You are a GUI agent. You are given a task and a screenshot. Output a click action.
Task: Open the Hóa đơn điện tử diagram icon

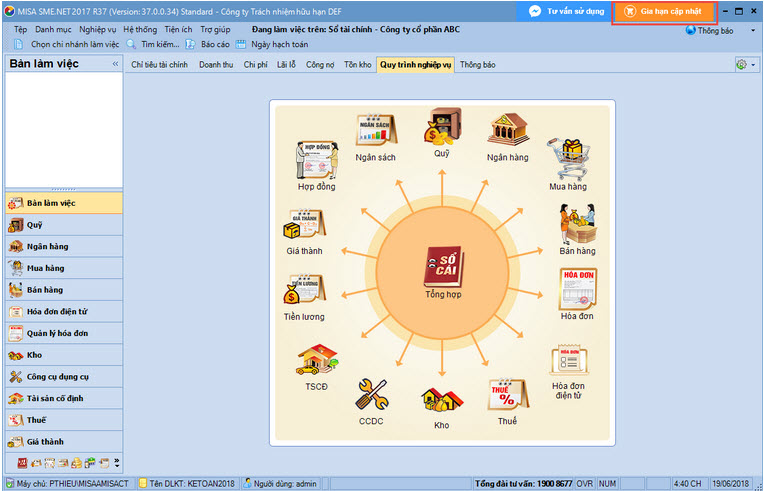(x=568, y=362)
